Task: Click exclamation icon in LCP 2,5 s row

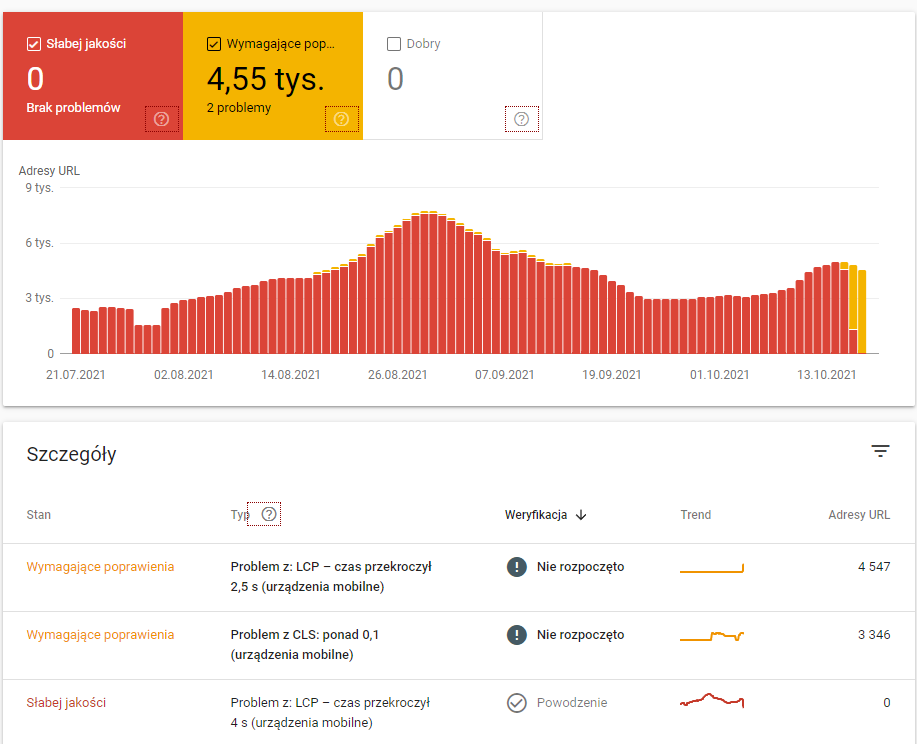Action: coord(516,567)
